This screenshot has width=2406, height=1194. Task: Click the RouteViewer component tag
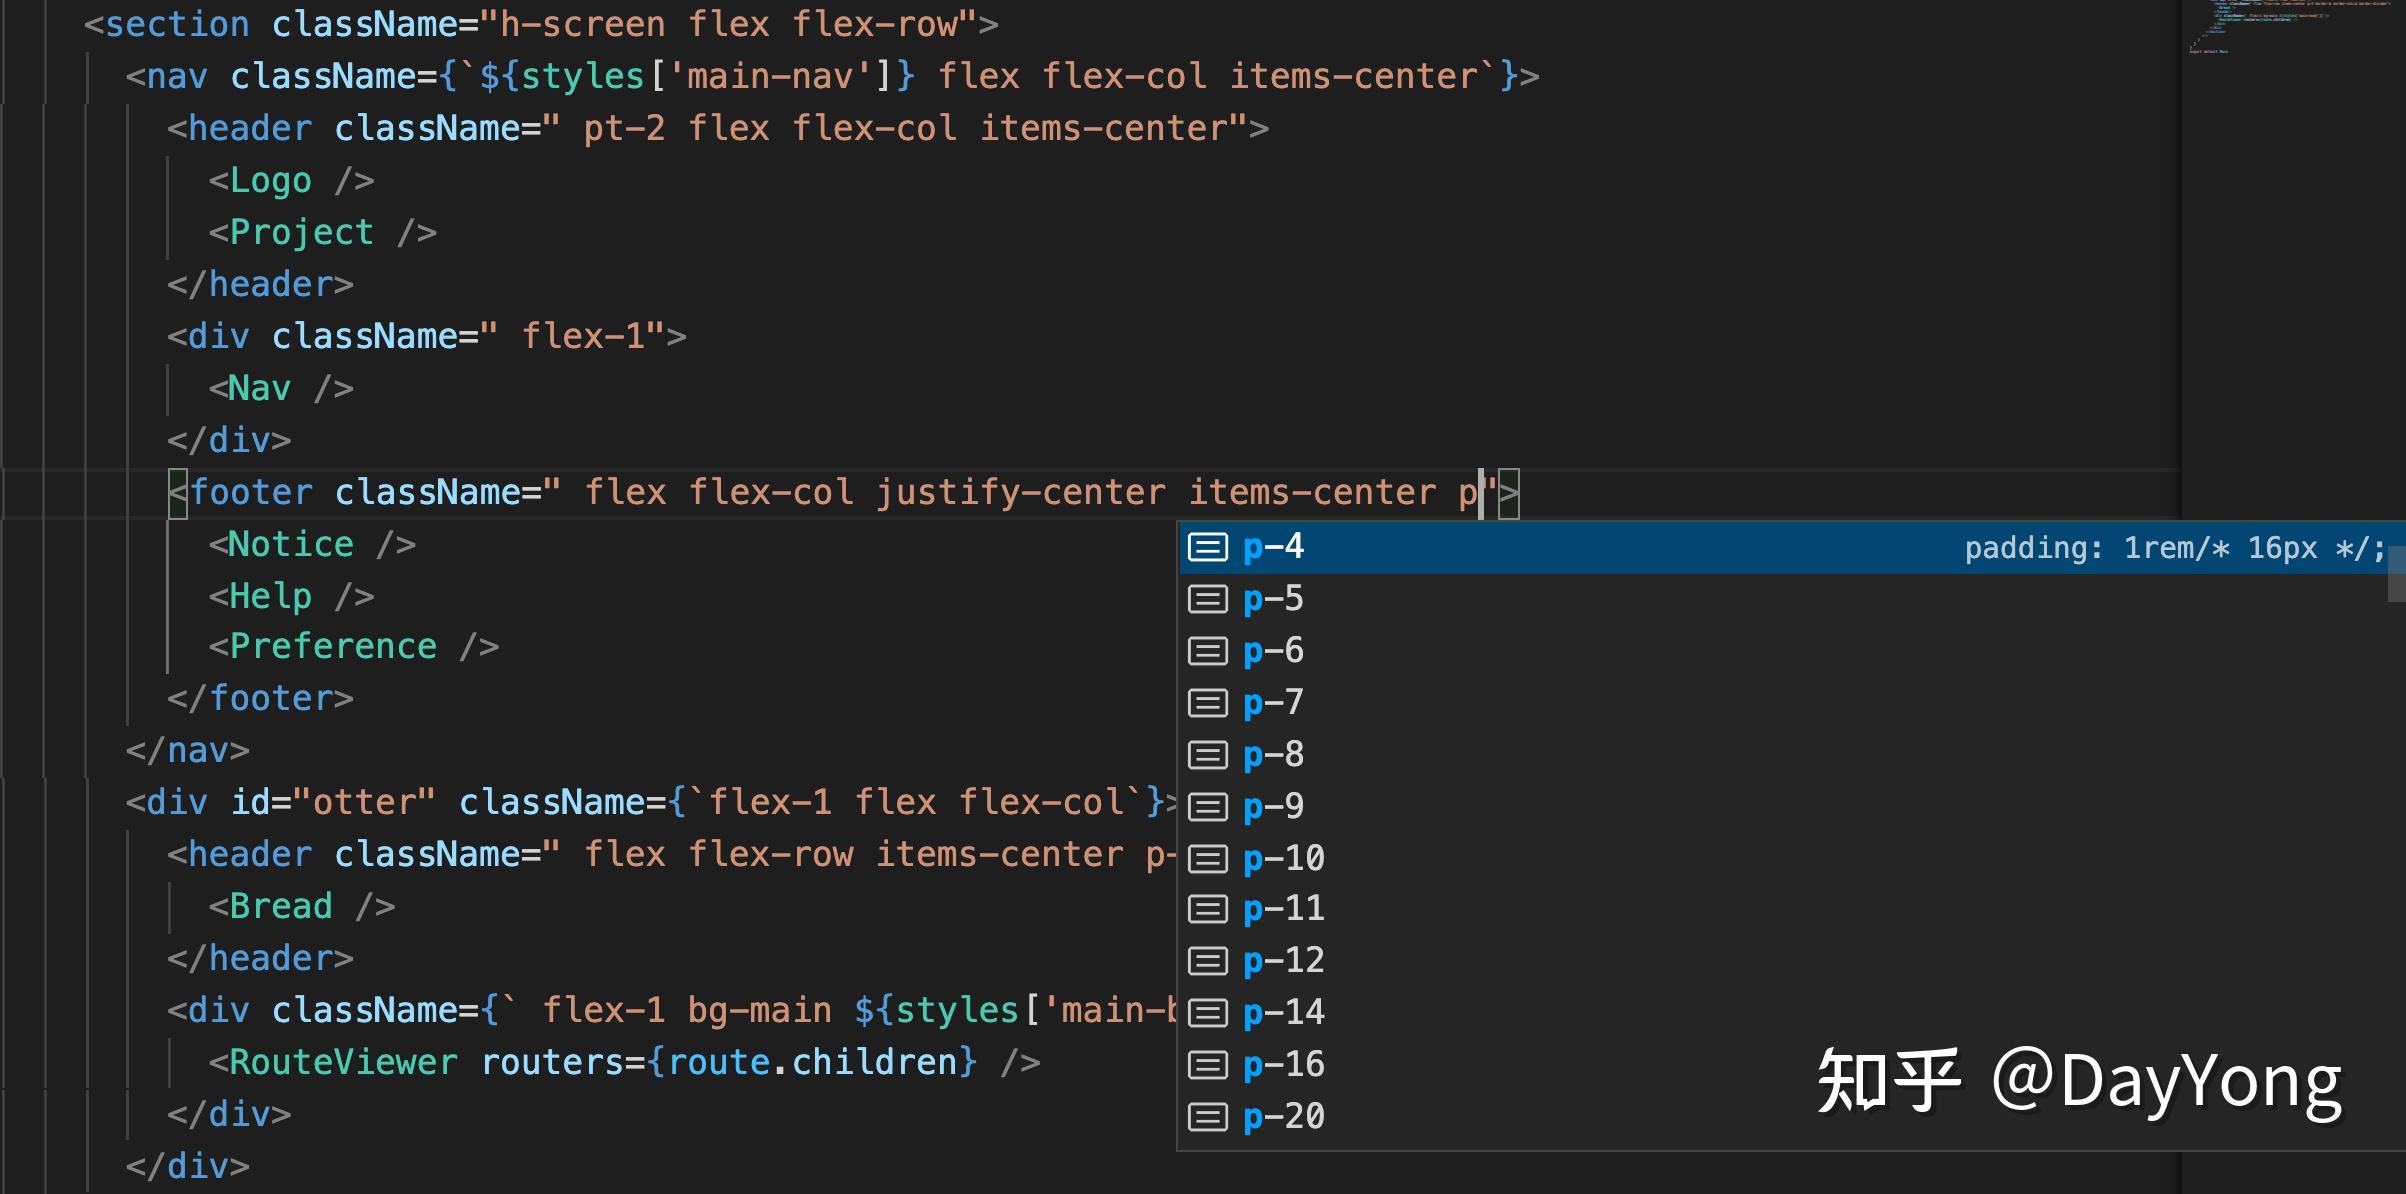(343, 1062)
